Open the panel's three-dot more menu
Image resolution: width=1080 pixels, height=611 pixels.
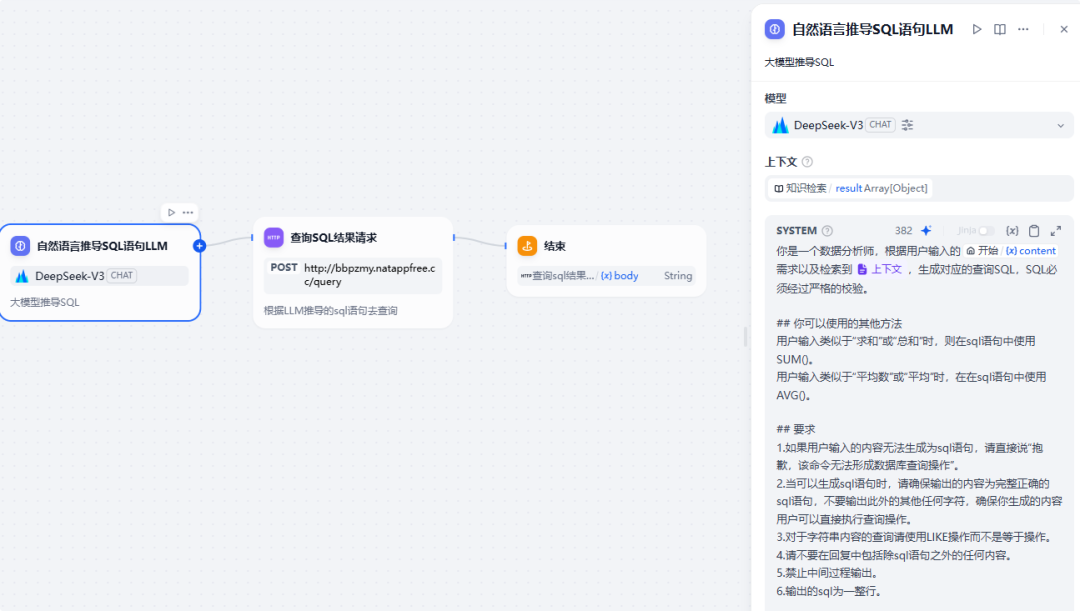pyautogui.click(x=1023, y=30)
